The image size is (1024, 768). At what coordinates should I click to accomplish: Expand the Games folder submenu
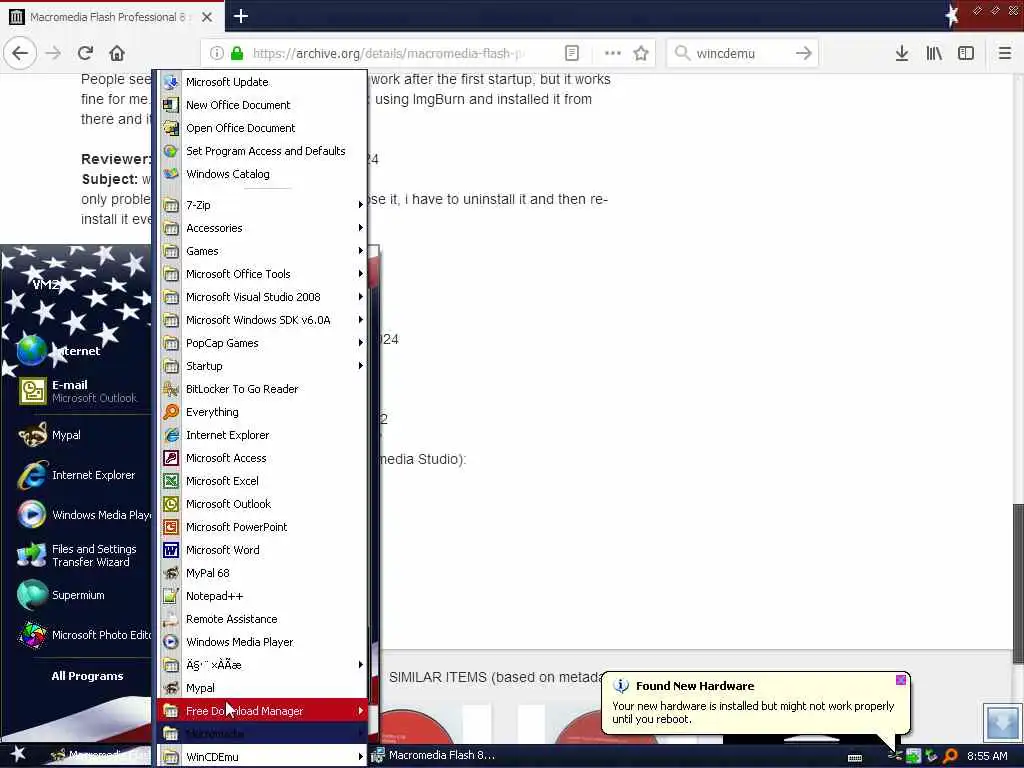tap(261, 251)
